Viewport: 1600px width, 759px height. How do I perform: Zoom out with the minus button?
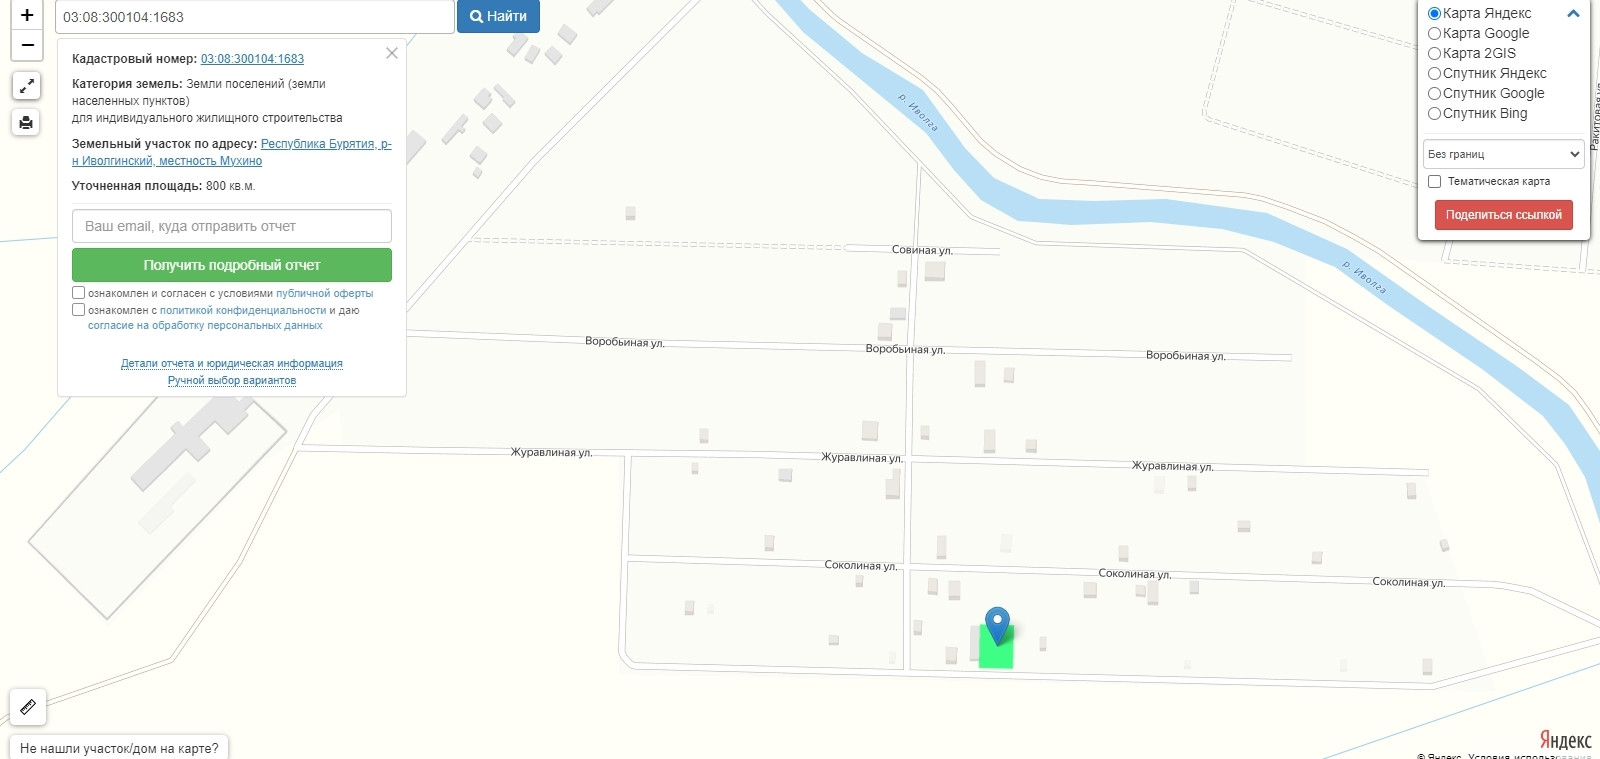click(27, 45)
